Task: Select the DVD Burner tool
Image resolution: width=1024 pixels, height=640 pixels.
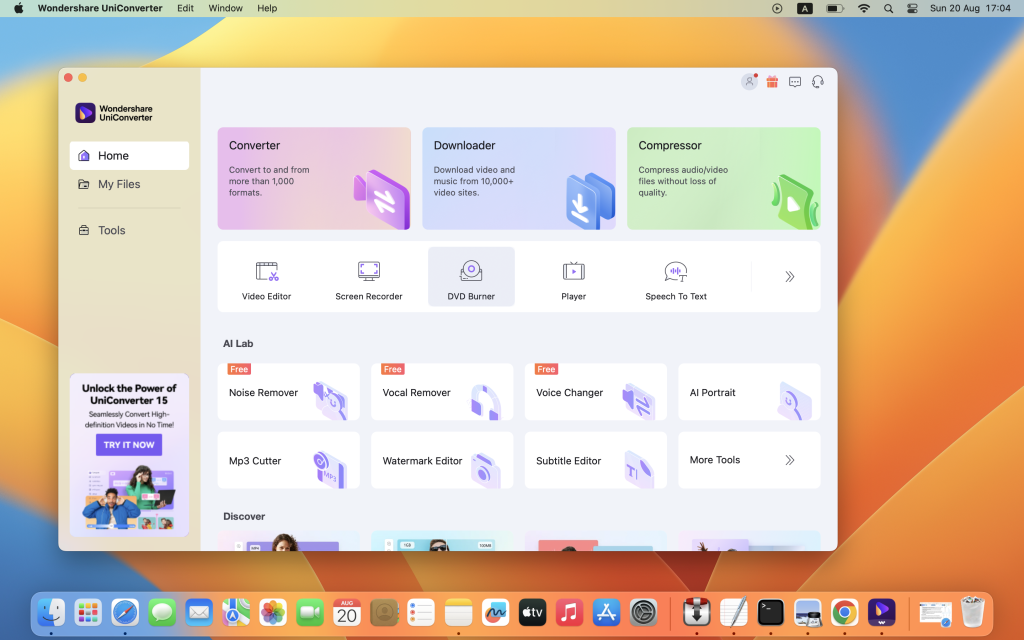Action: [471, 277]
